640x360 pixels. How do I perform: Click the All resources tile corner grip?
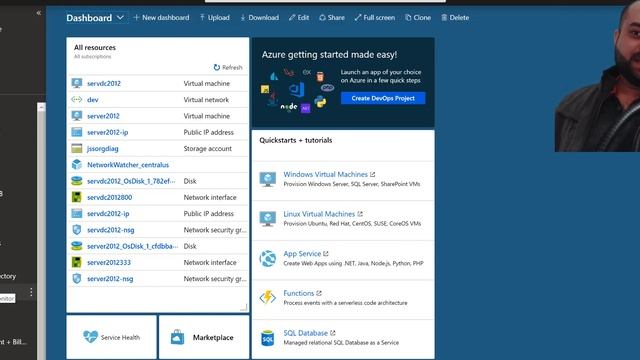coord(244,307)
